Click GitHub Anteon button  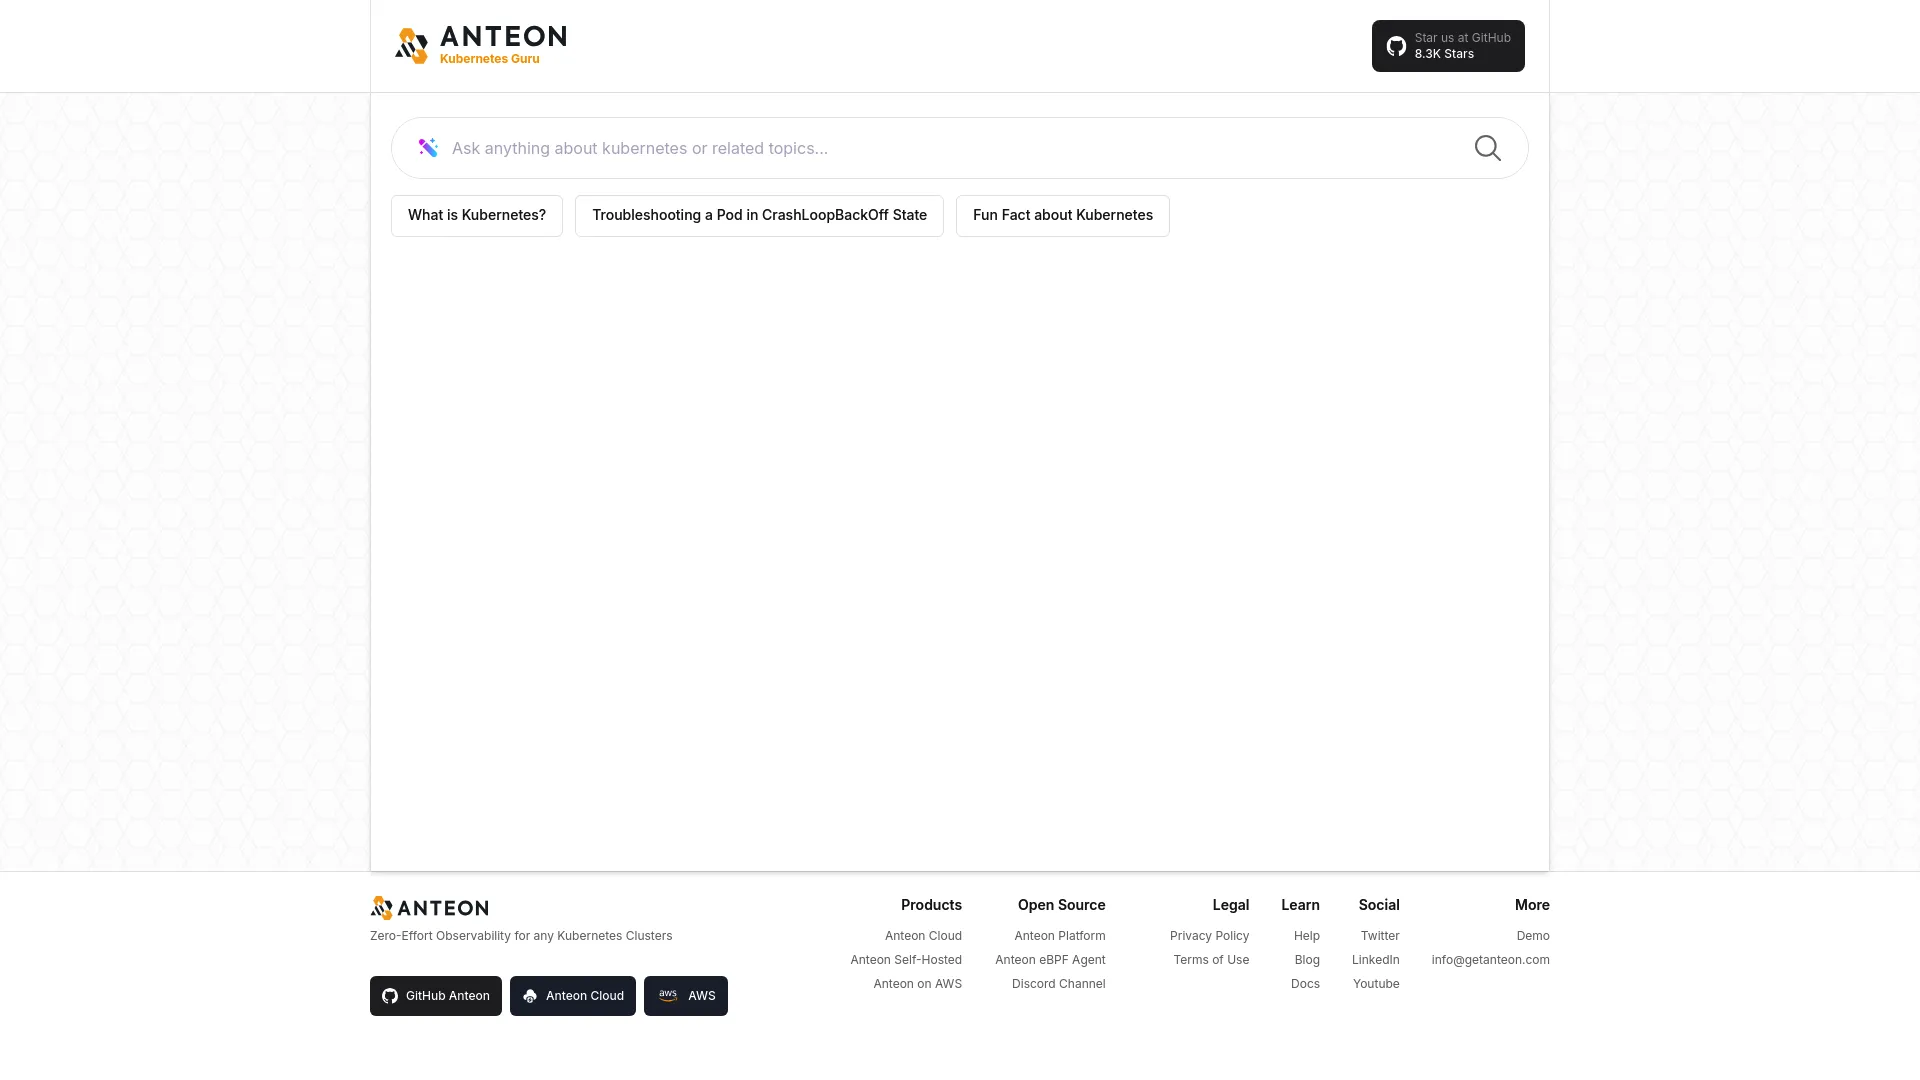pyautogui.click(x=435, y=996)
